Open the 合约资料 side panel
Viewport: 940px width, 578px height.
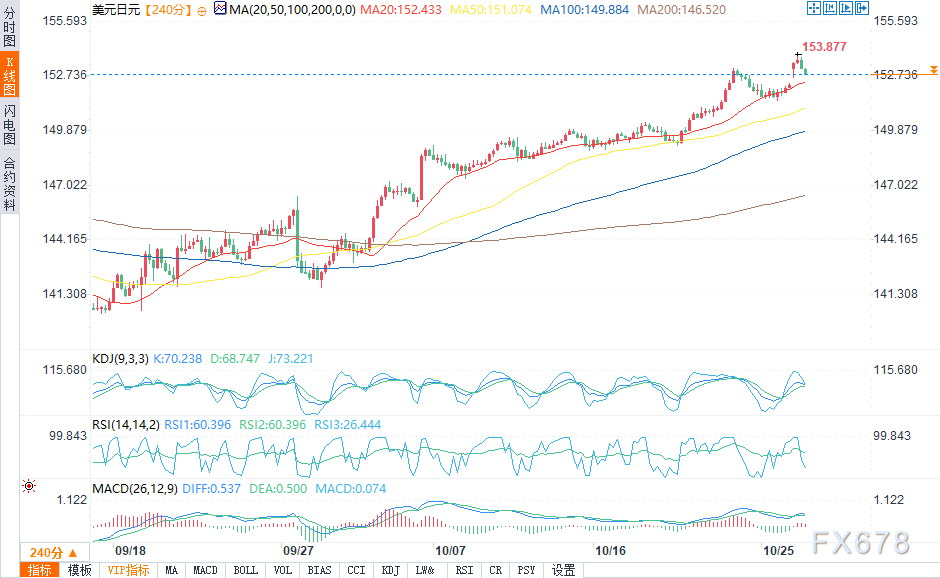coord(9,183)
